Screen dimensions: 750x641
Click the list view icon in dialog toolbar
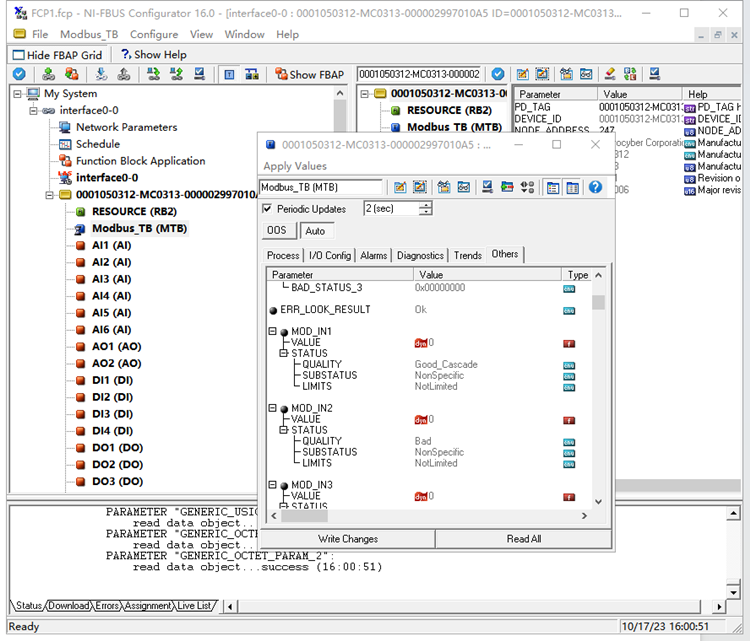553,188
